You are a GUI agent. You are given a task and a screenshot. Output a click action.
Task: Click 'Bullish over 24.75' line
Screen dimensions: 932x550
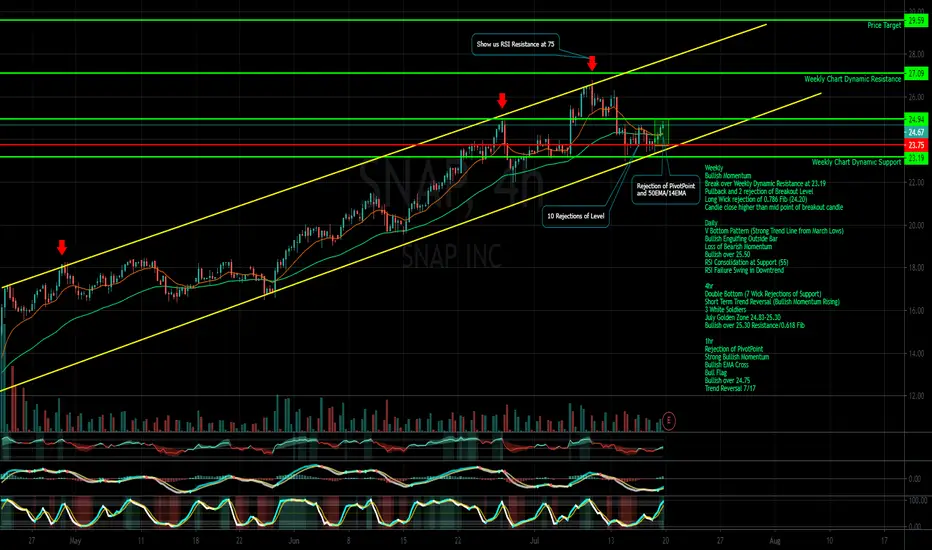point(727,381)
